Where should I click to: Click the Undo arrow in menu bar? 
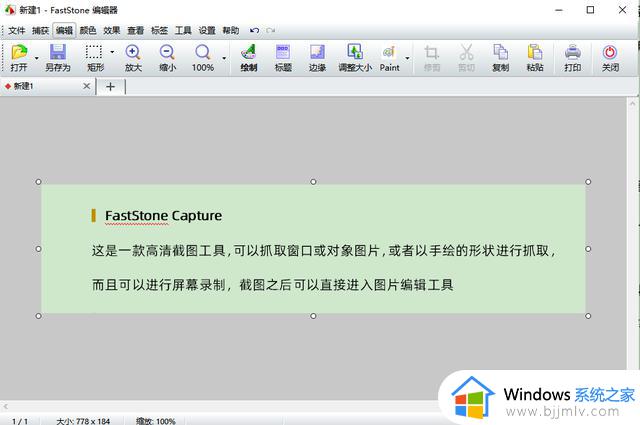254,30
